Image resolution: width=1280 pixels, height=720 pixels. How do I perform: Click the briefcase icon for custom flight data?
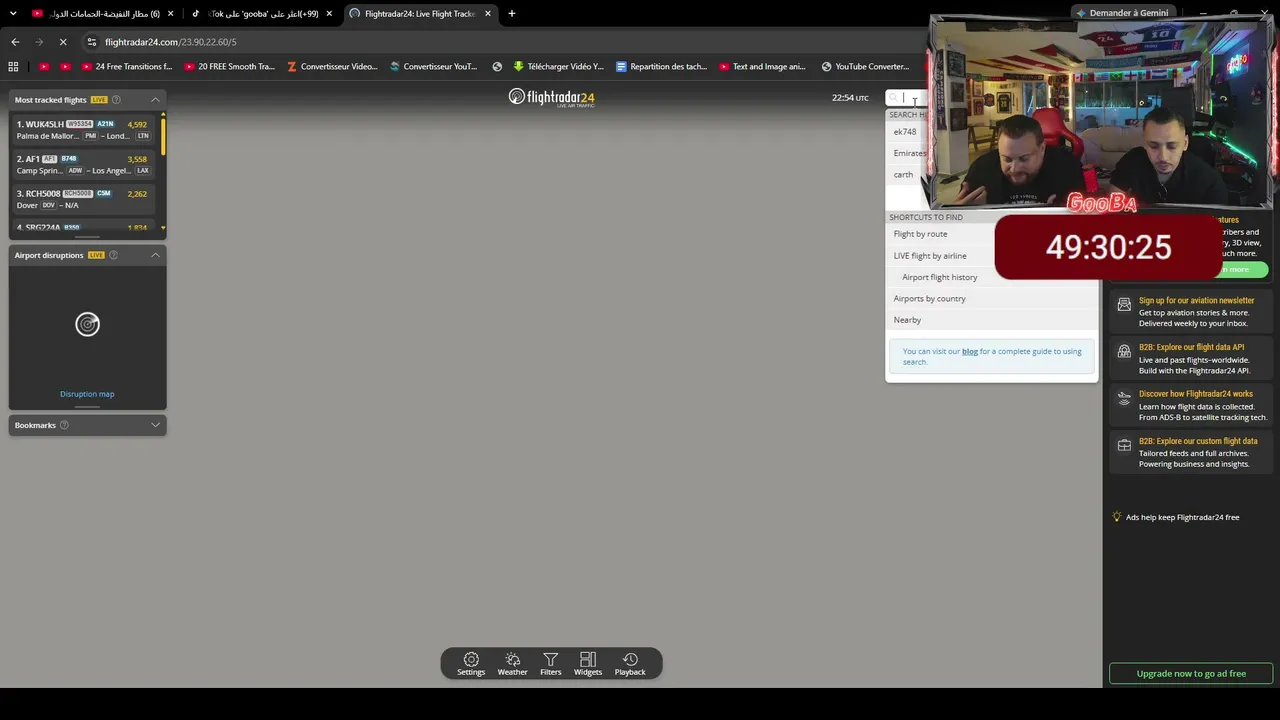[1124, 445]
